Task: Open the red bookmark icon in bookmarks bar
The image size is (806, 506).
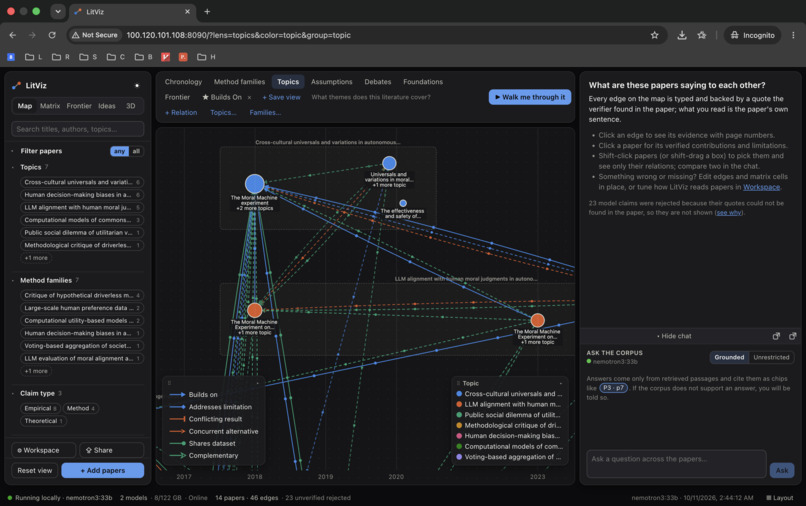Action: (x=166, y=57)
